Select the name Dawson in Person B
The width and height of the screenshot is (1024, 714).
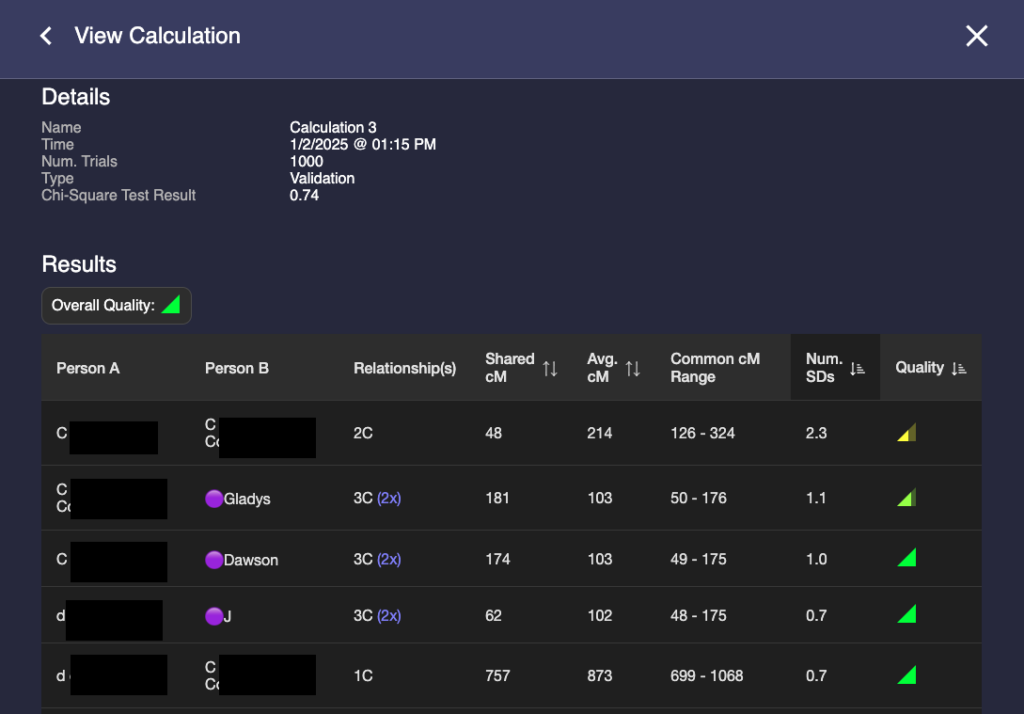click(251, 560)
